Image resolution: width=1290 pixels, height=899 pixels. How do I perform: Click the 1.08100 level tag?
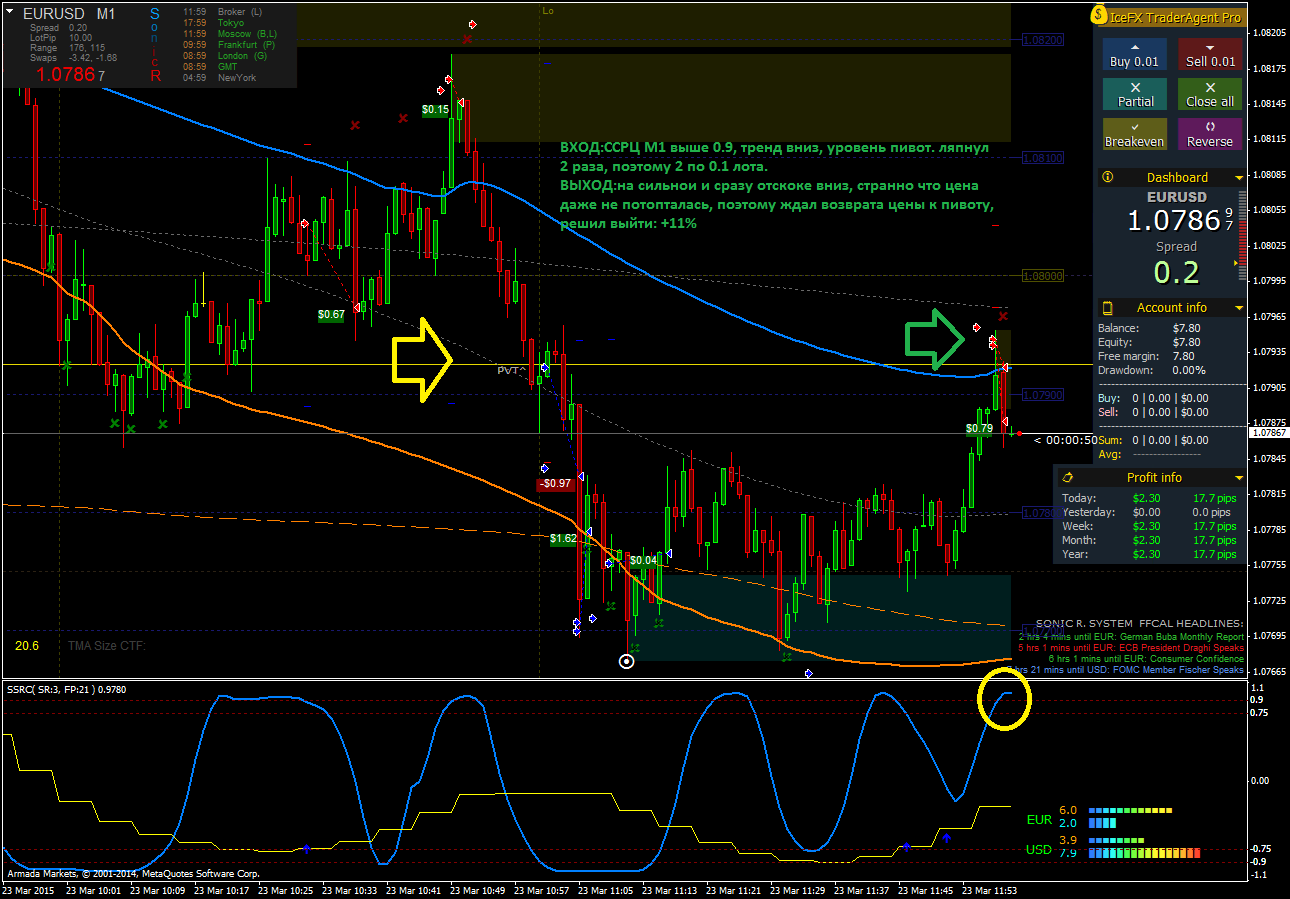(1043, 158)
